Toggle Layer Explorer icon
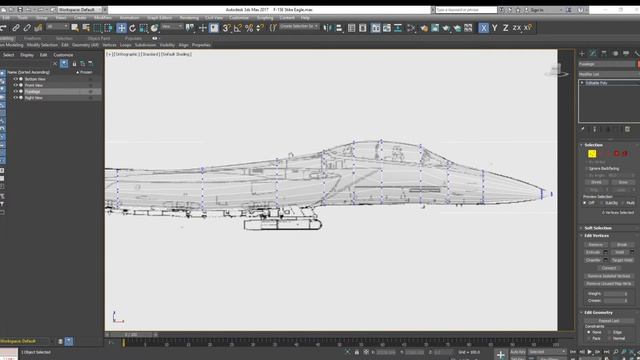The width and height of the screenshot is (640, 360). pyautogui.click(x=362, y=28)
